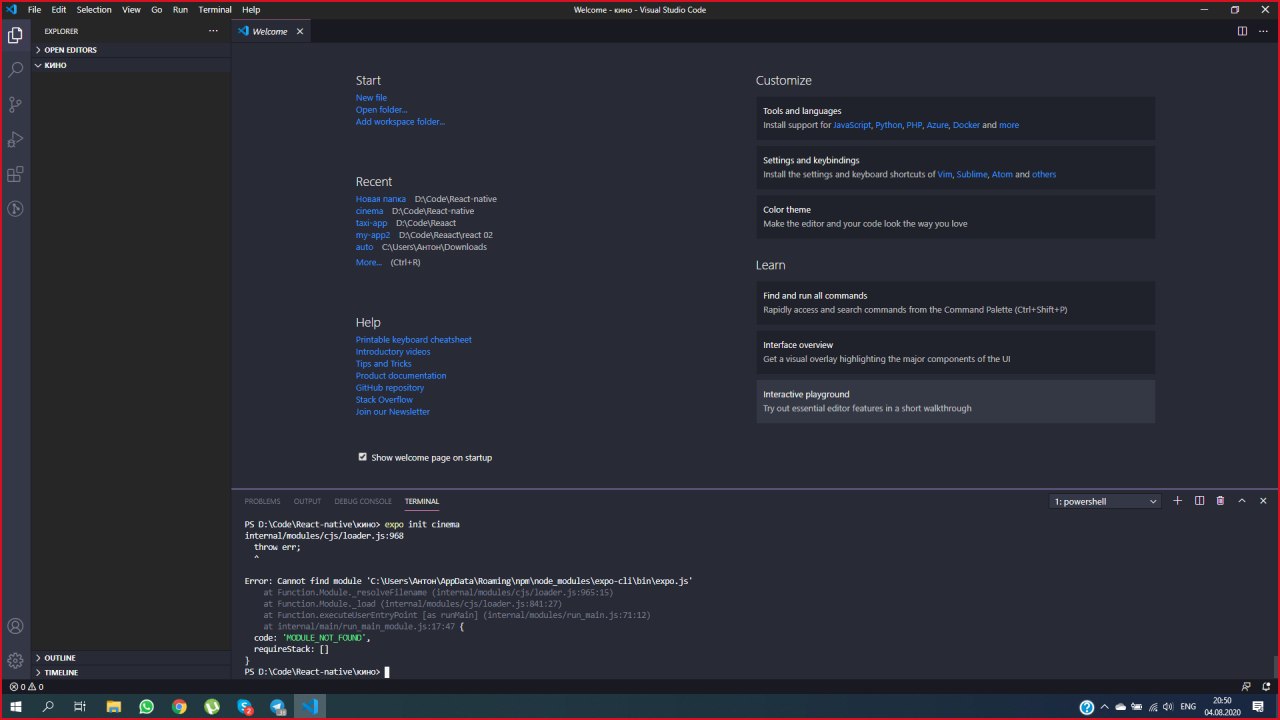This screenshot has height=720, width=1280.
Task: Open recent project cinema
Action: tap(369, 211)
